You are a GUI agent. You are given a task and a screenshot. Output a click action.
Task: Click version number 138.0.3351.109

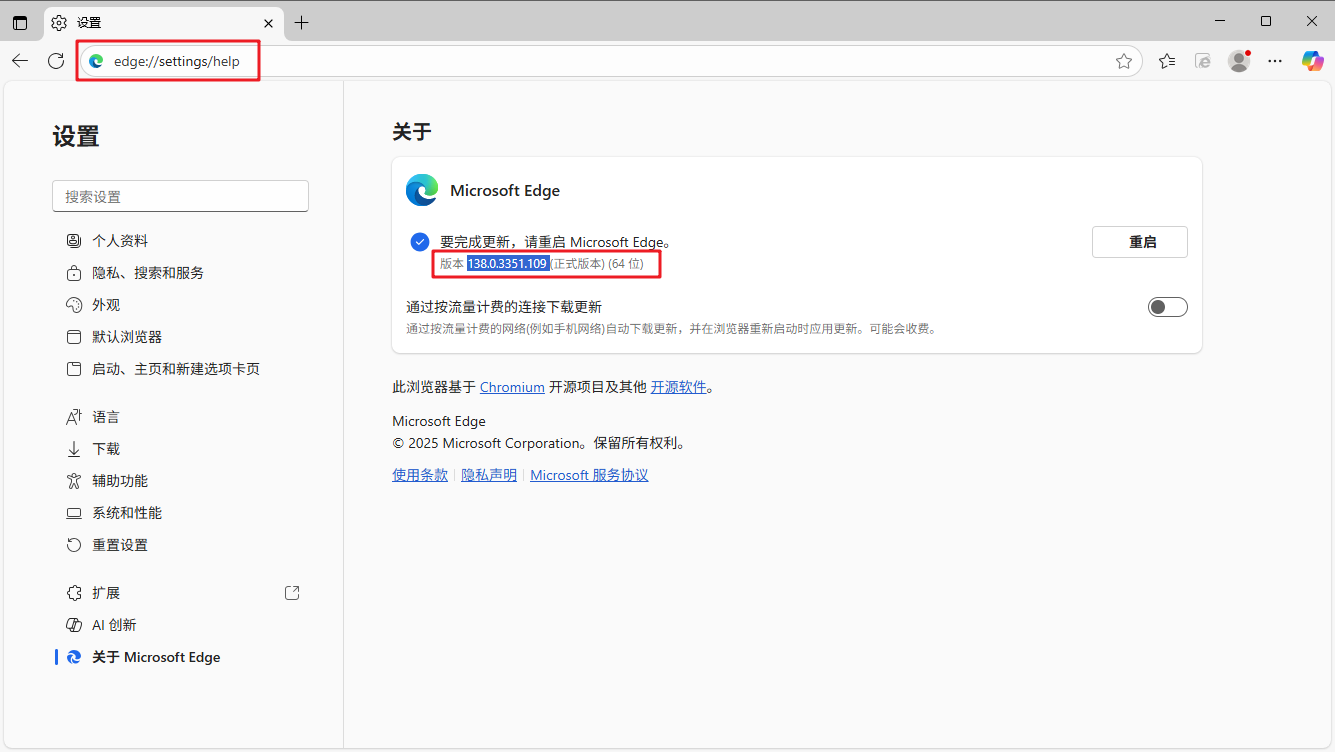507,263
